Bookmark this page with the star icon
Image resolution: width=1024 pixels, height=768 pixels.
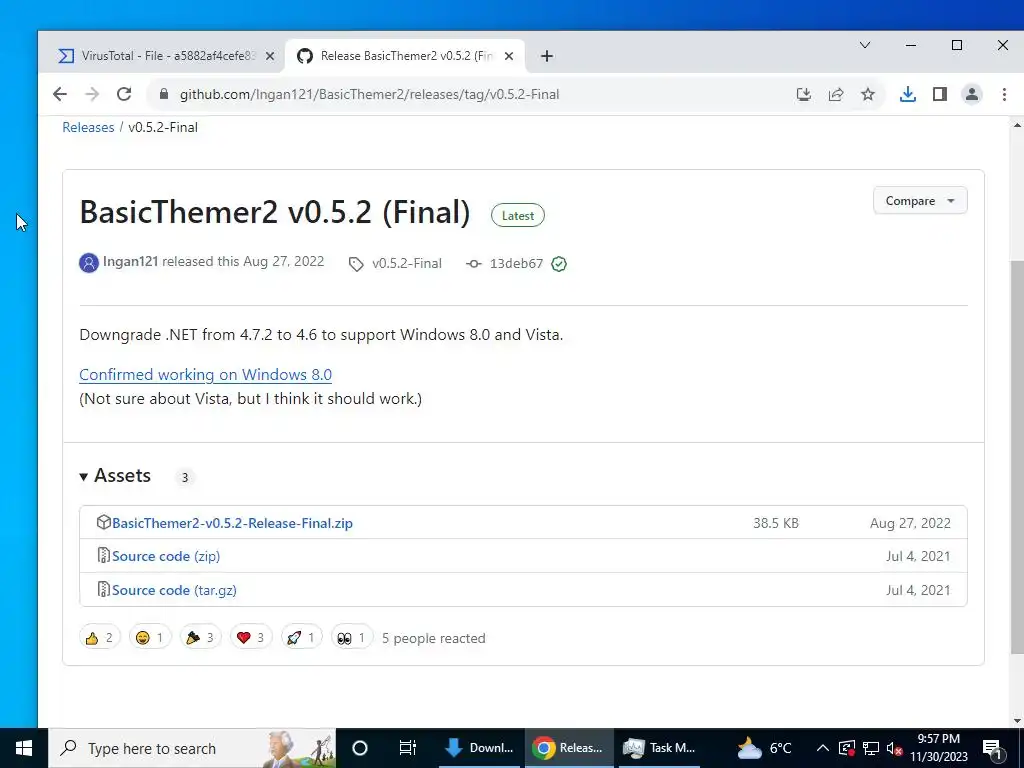tap(868, 94)
